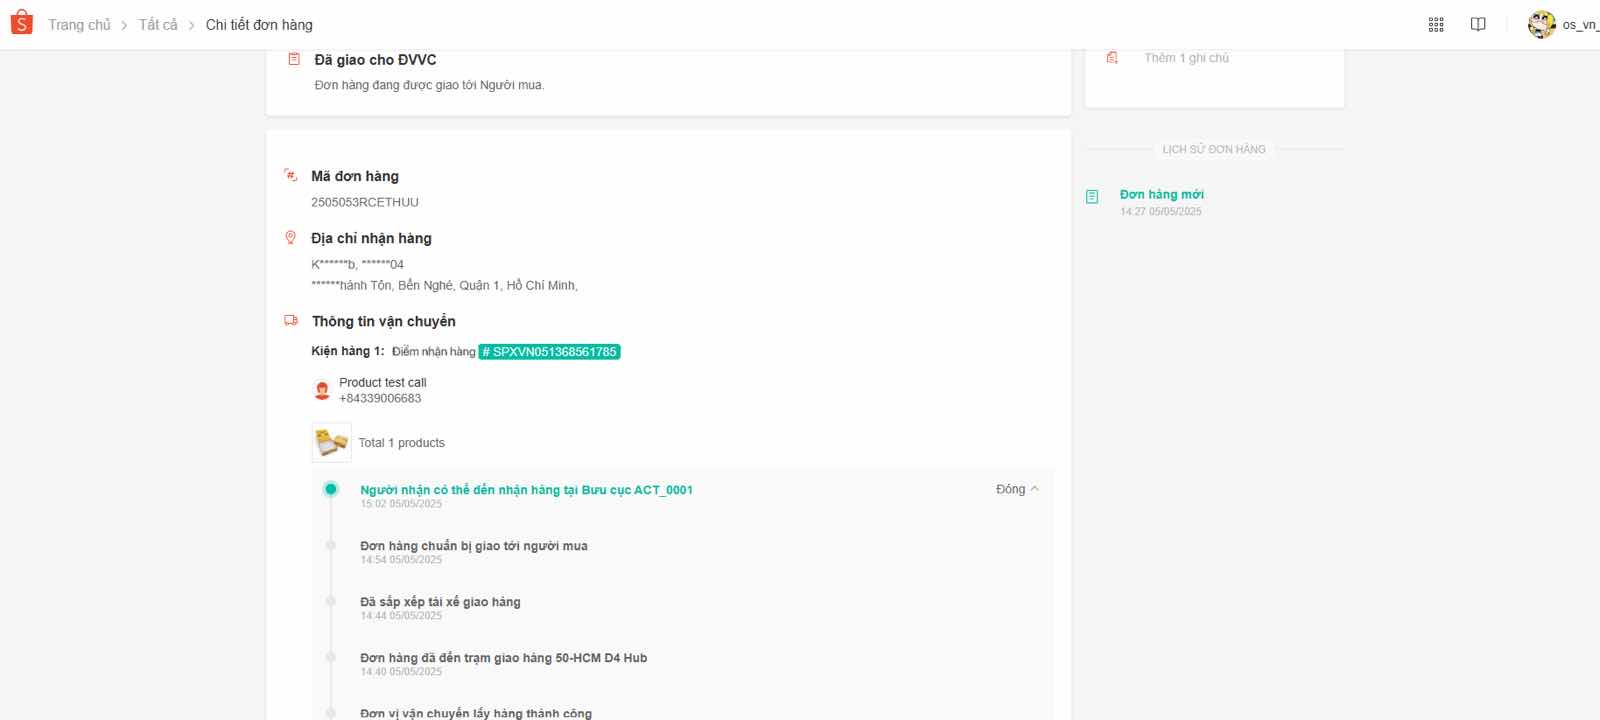Go to Trang chủ breadcrumb
The image size is (1600, 720).
(79, 25)
